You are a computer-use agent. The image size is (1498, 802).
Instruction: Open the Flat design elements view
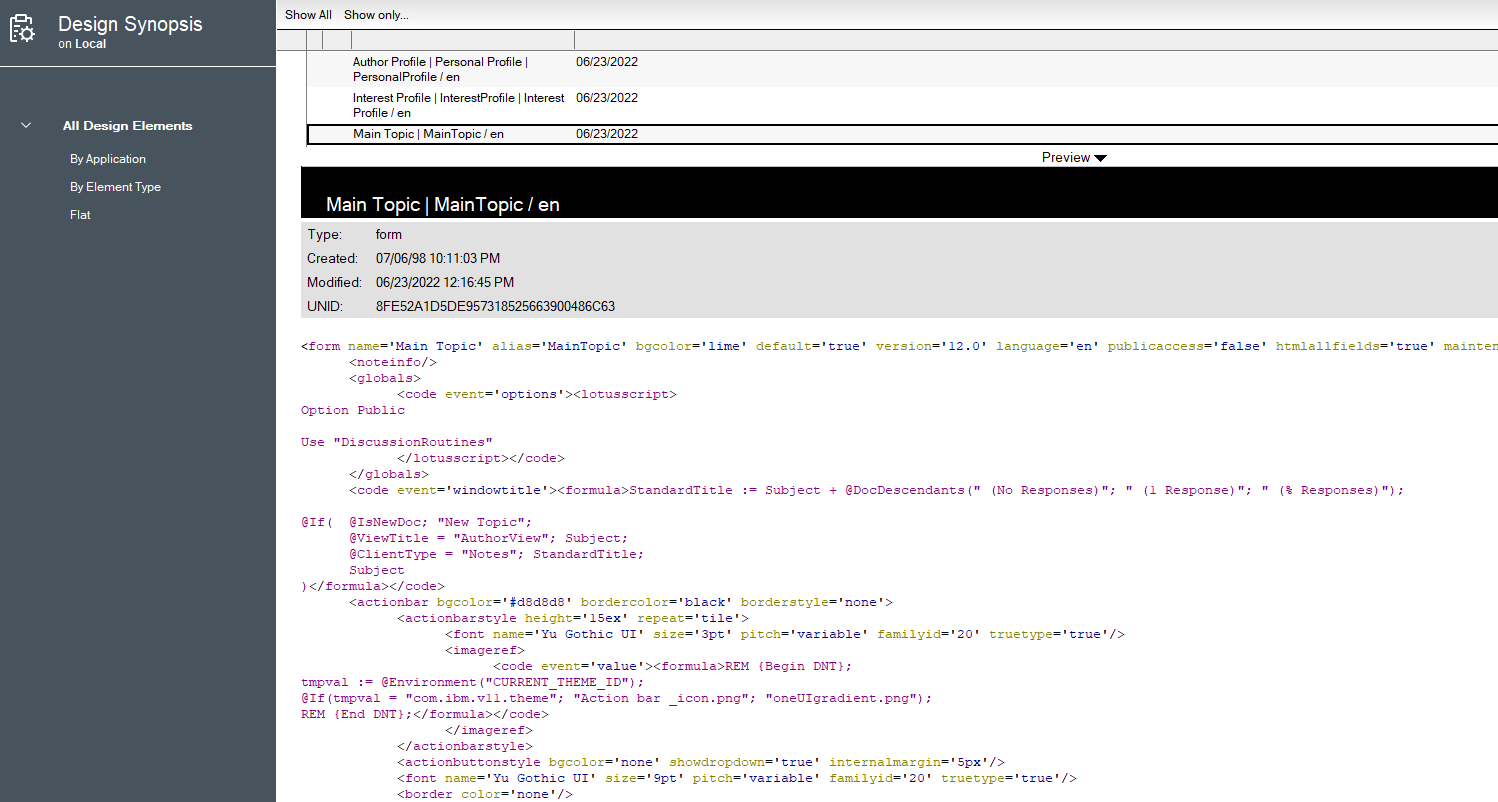click(80, 214)
